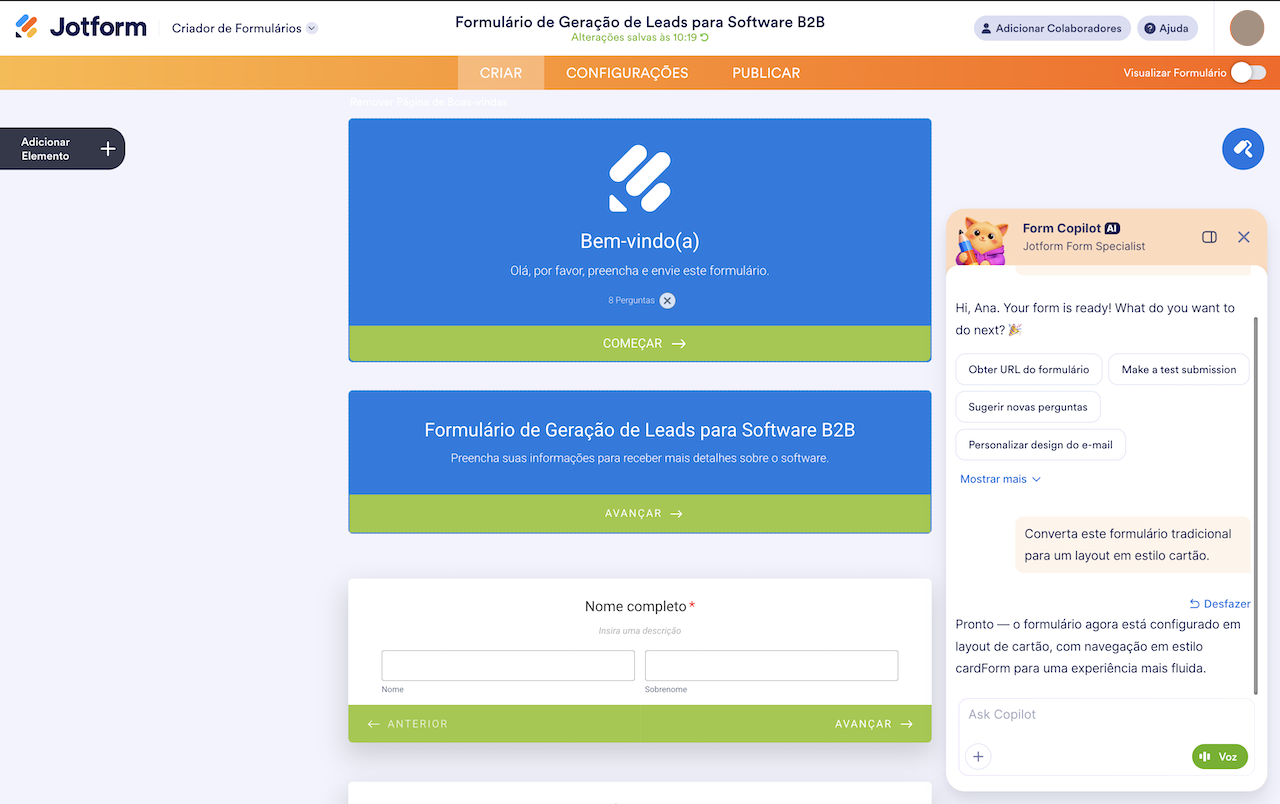Click the blue Form Copilot floating button
Image resolution: width=1280 pixels, height=804 pixels.
1243,148
